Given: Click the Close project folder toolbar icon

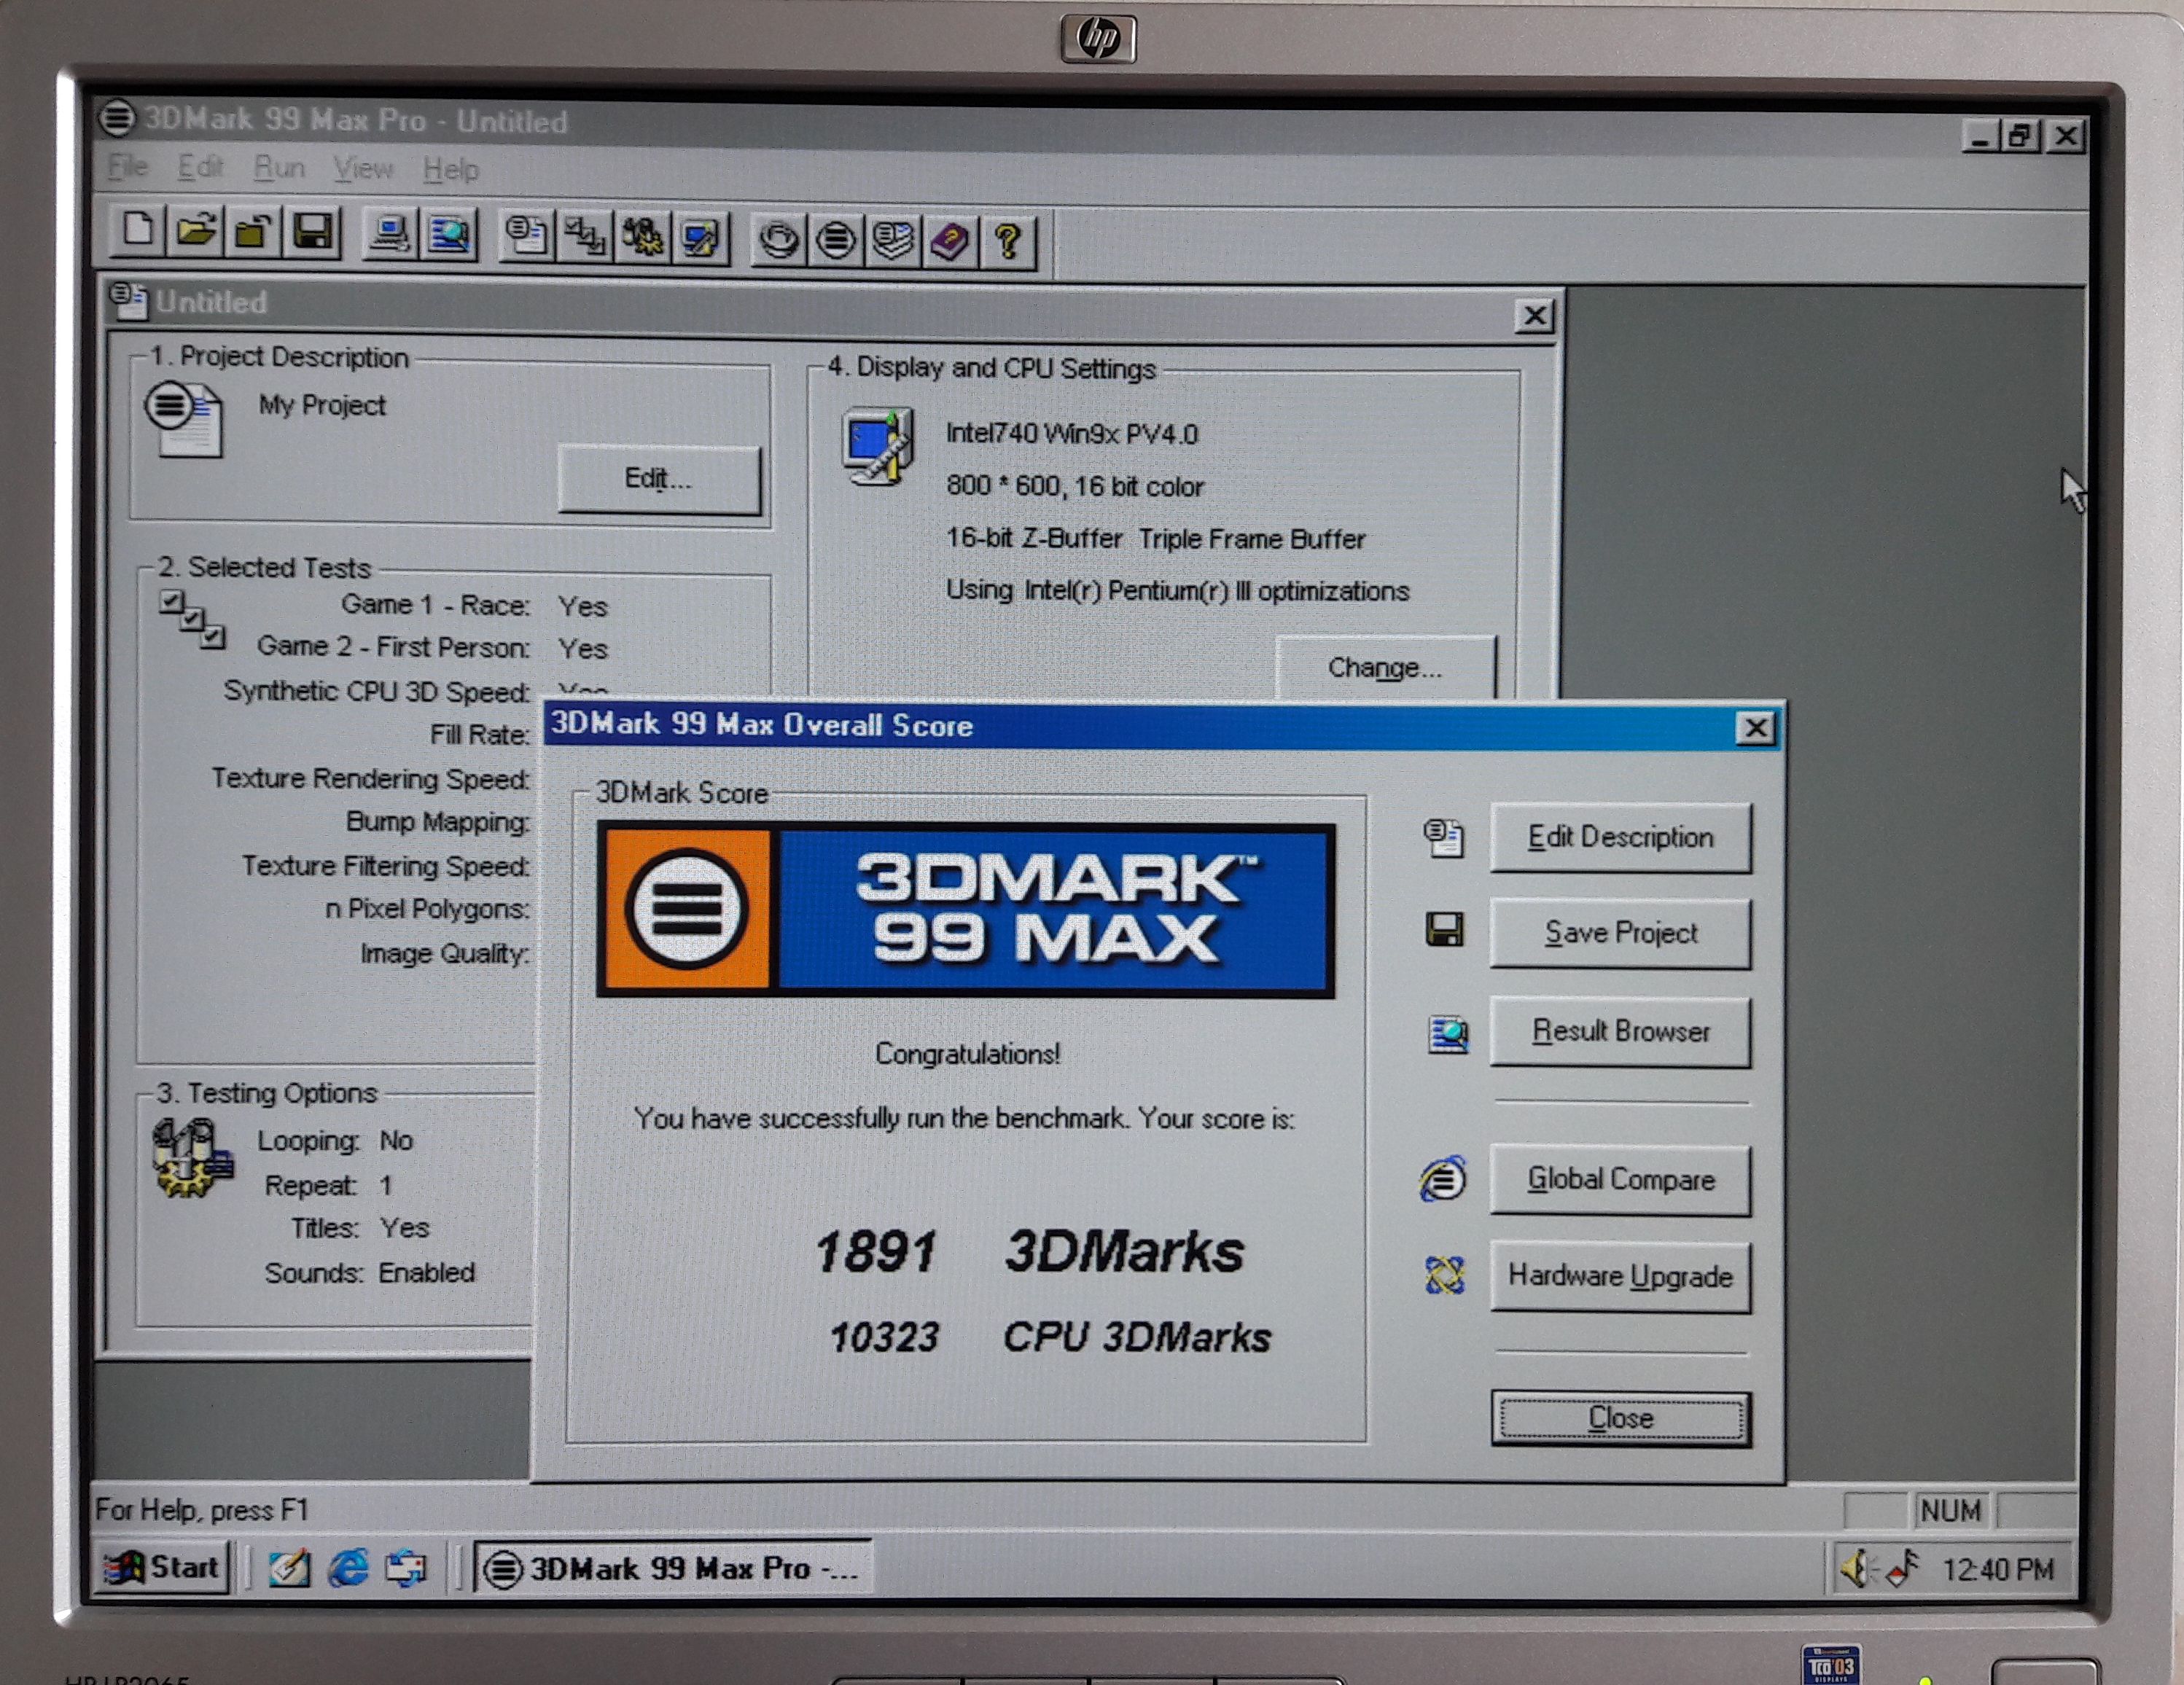Looking at the screenshot, I should (253, 233).
